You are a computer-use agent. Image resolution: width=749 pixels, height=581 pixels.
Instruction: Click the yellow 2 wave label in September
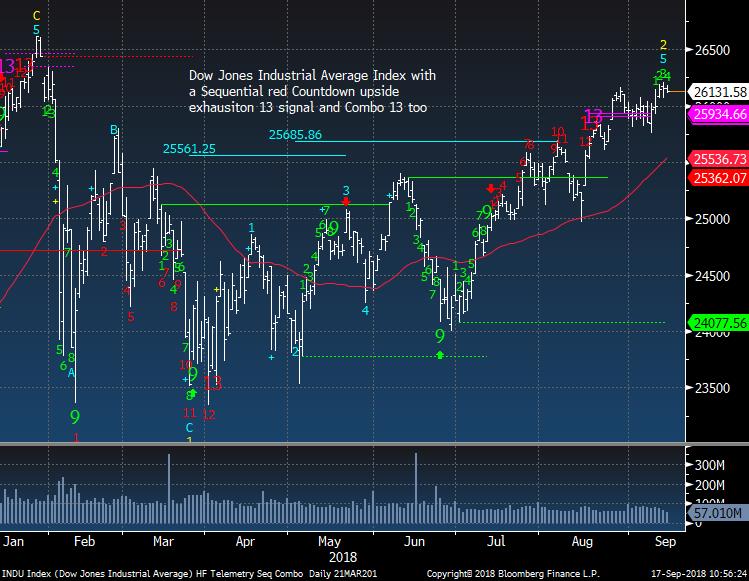coord(663,45)
